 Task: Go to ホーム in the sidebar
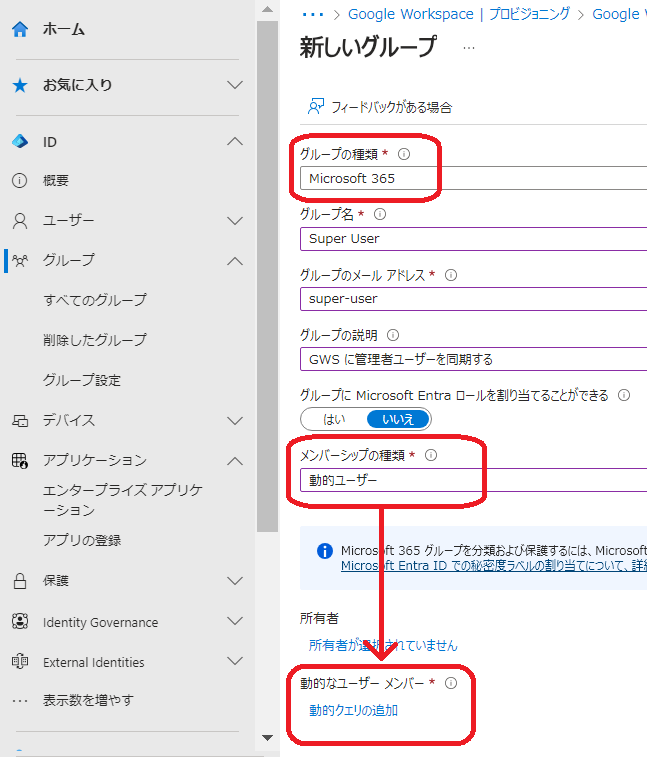coord(64,29)
